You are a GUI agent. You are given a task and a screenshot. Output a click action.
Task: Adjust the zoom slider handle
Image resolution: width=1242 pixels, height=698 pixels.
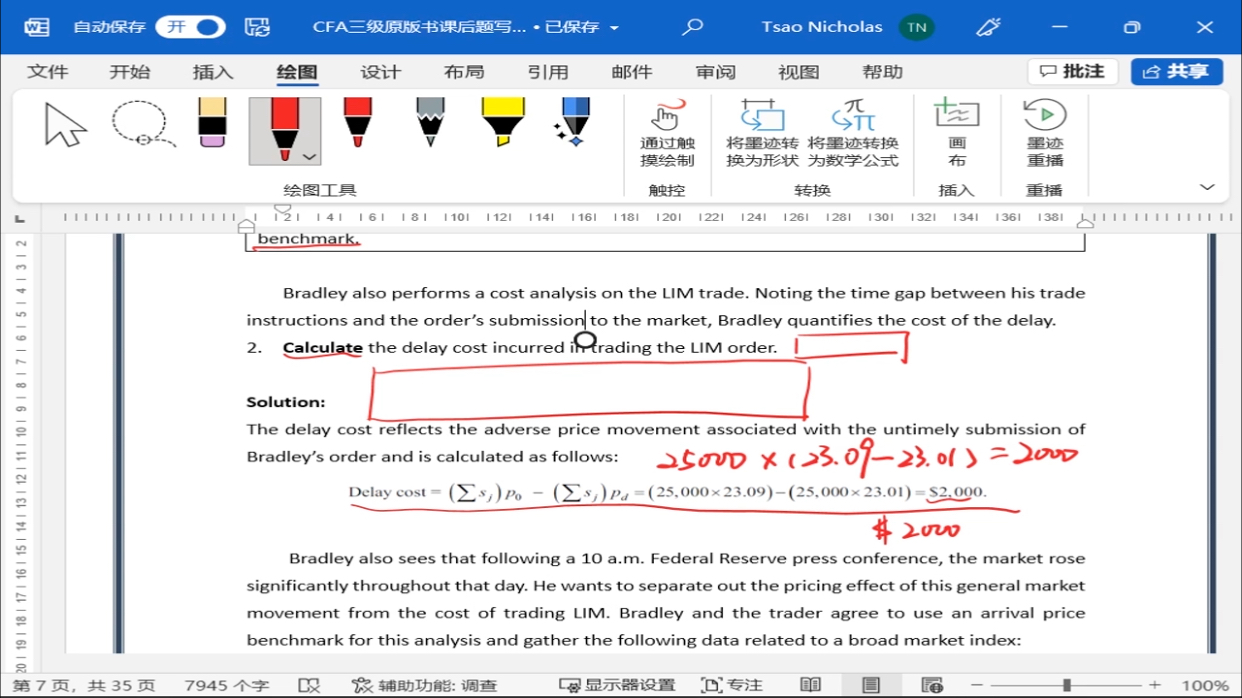tap(1067, 685)
